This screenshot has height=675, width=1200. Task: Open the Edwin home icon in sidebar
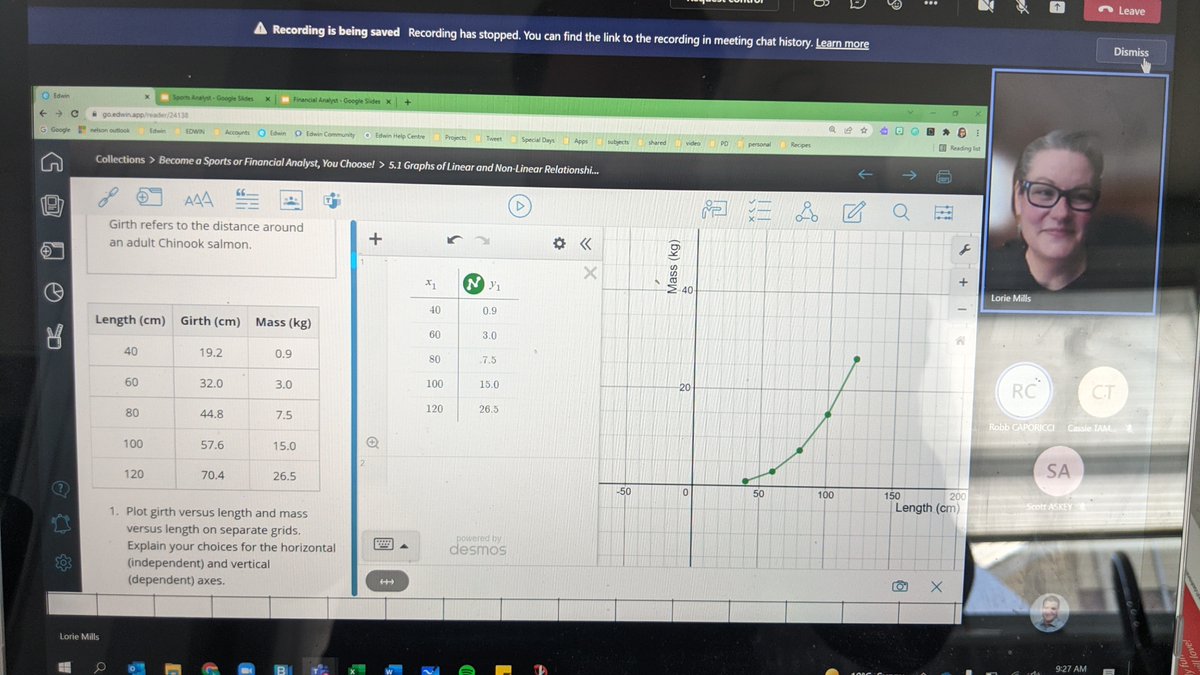point(52,162)
